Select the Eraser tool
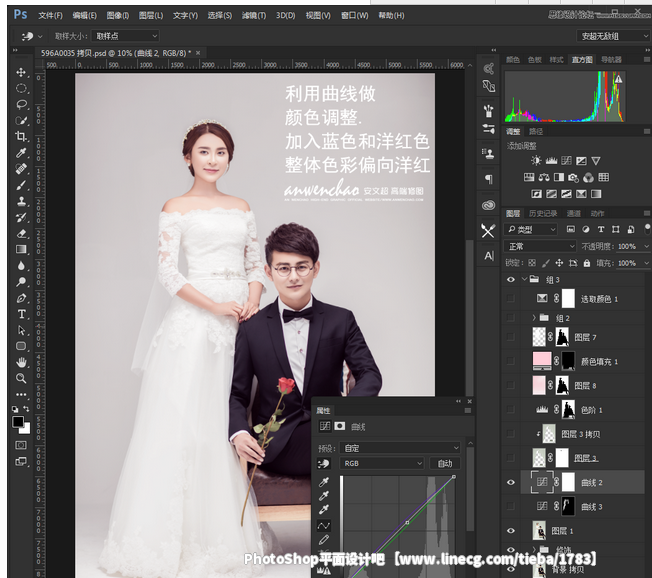This screenshot has width=652, height=578. 21,233
